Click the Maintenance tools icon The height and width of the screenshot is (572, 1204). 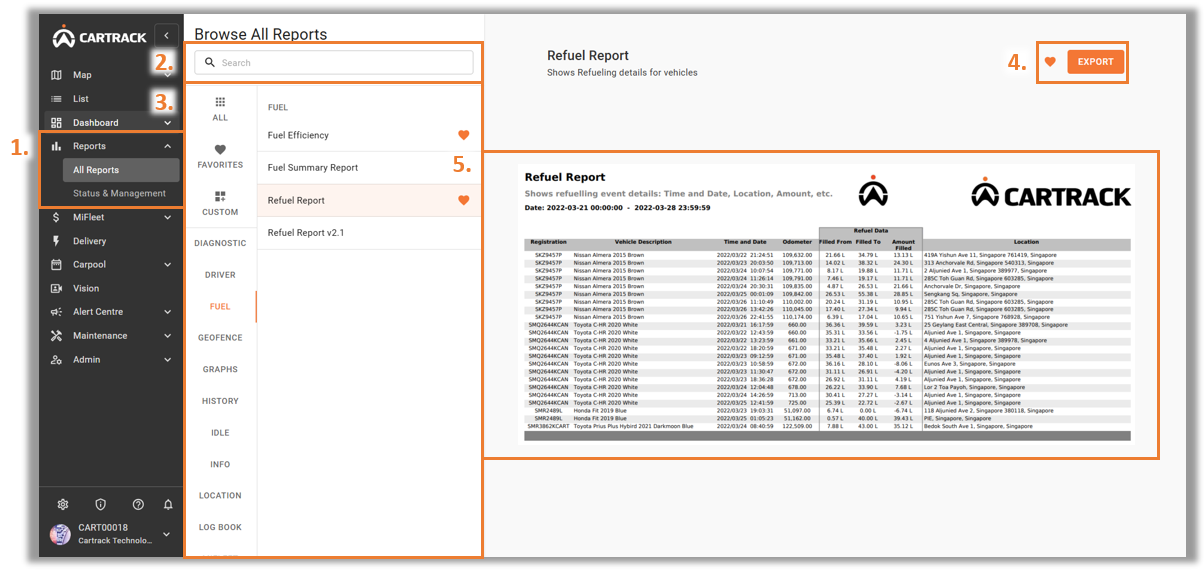(x=57, y=336)
